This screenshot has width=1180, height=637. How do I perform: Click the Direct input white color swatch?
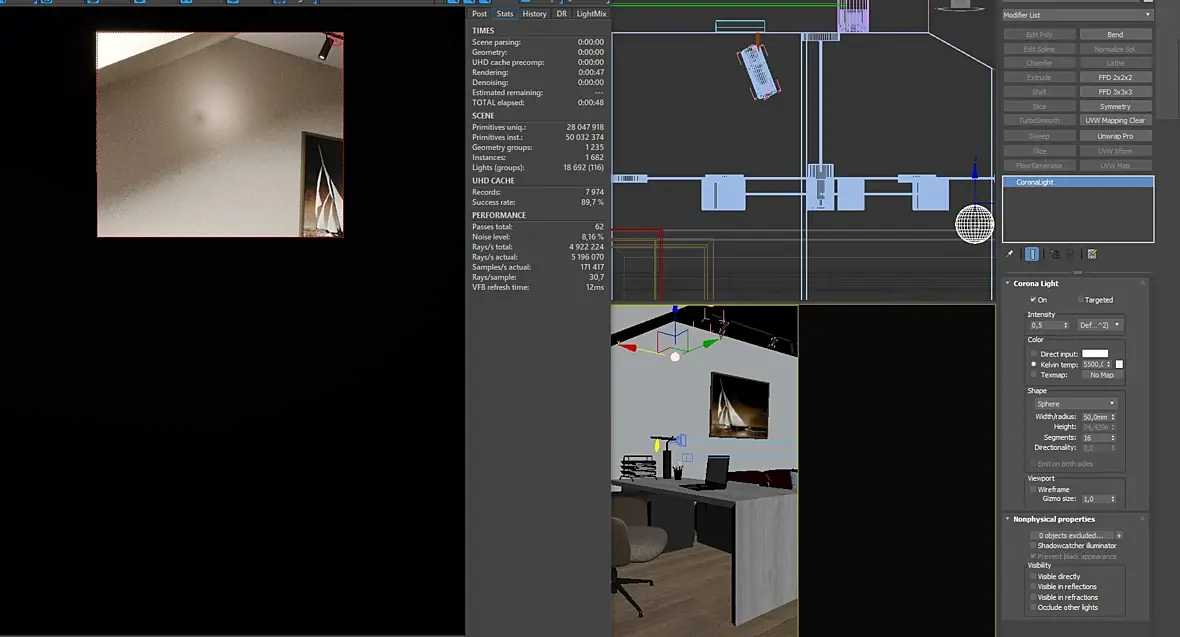pyautogui.click(x=1095, y=354)
